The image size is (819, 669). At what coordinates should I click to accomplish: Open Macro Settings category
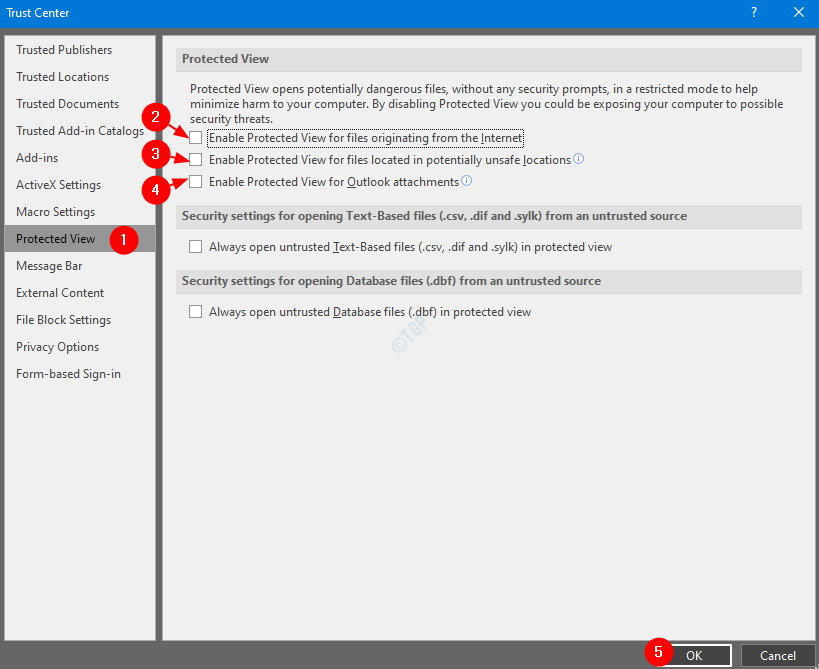55,212
